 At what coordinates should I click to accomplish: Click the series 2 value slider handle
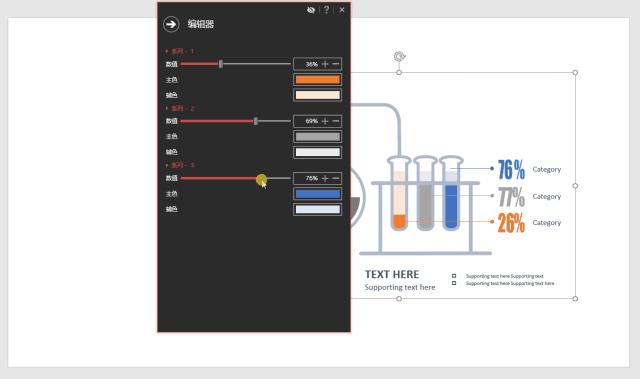256,121
